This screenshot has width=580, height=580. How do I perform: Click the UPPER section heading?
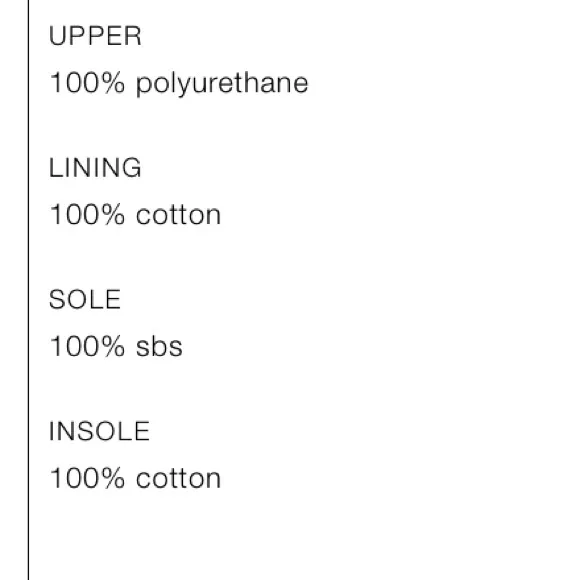point(95,36)
